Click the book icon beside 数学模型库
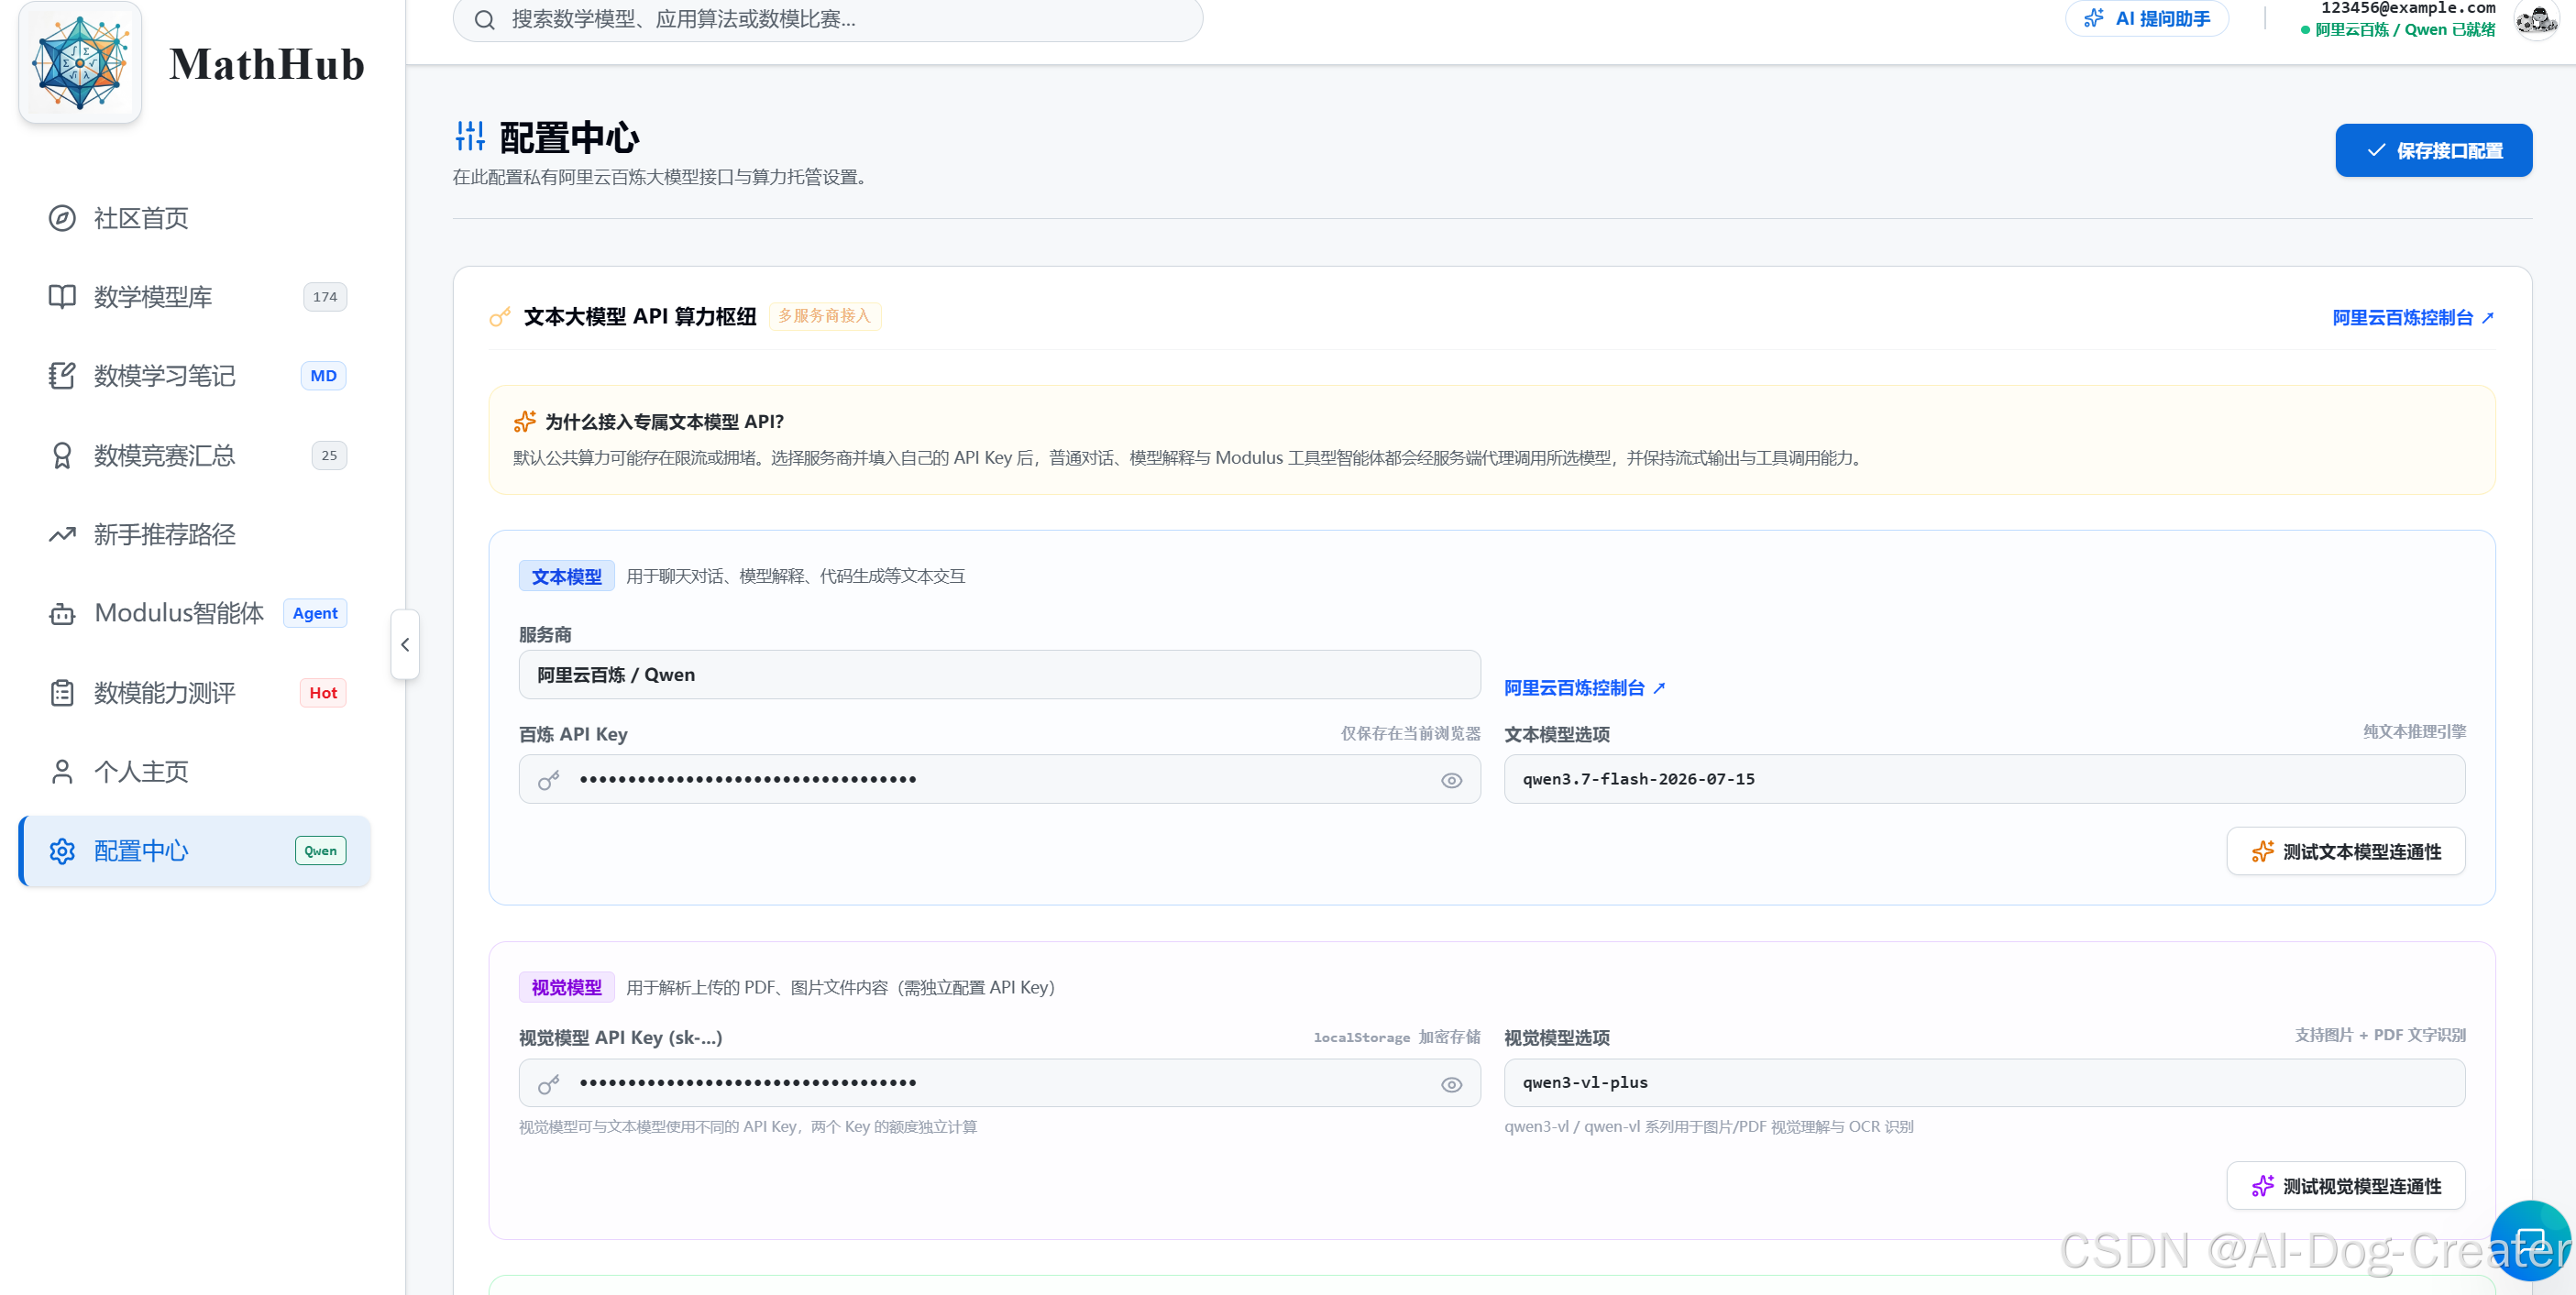Image resolution: width=2576 pixels, height=1295 pixels. tap(62, 297)
